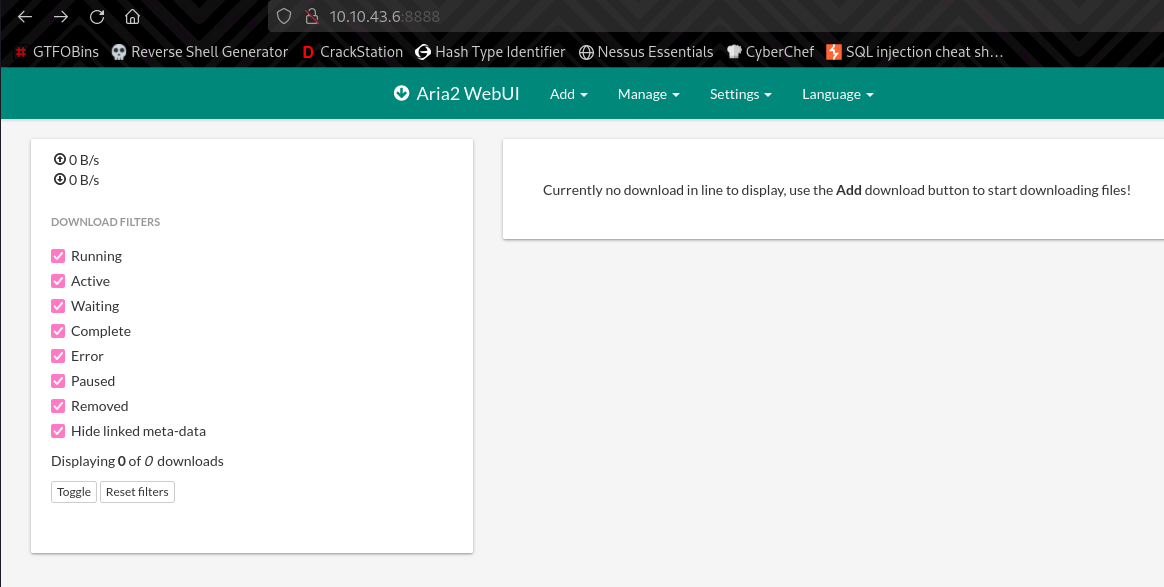Click the Reset filters button
1164x587 pixels.
pyautogui.click(x=137, y=492)
